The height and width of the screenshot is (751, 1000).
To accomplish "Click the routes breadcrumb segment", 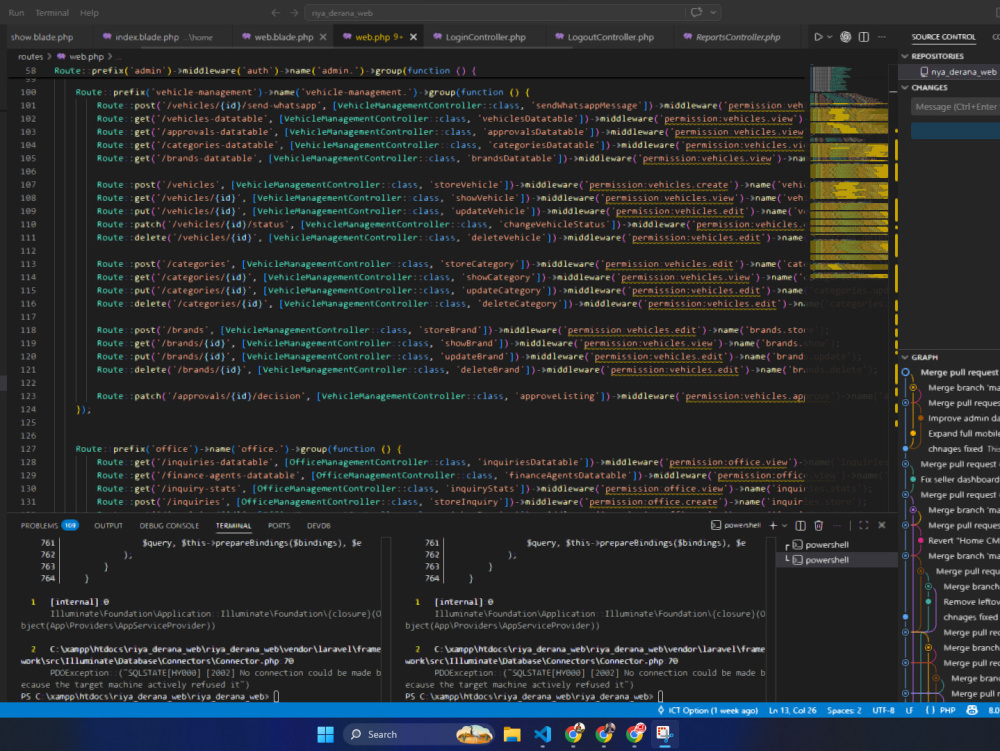I will pyautogui.click(x=31, y=57).
